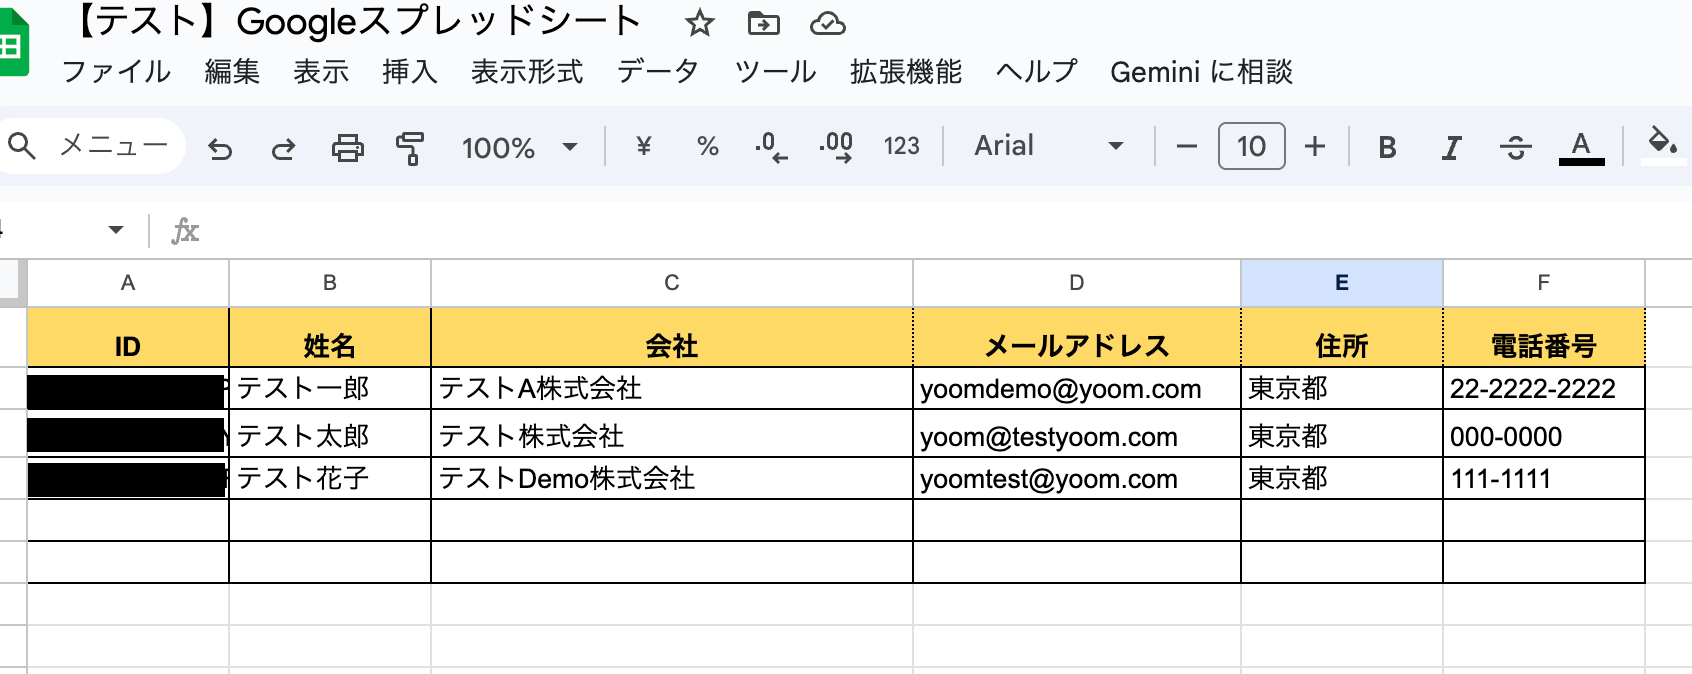The image size is (1692, 674).
Task: Click the menu search magnifier icon
Action: (22, 146)
